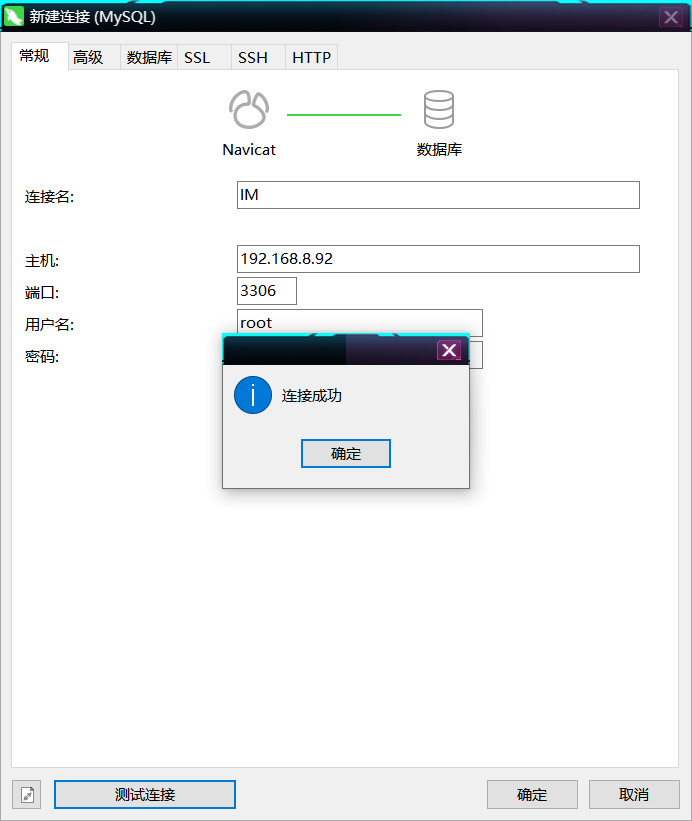692x821 pixels.
Task: Click the blue info icon in popup
Action: [253, 395]
